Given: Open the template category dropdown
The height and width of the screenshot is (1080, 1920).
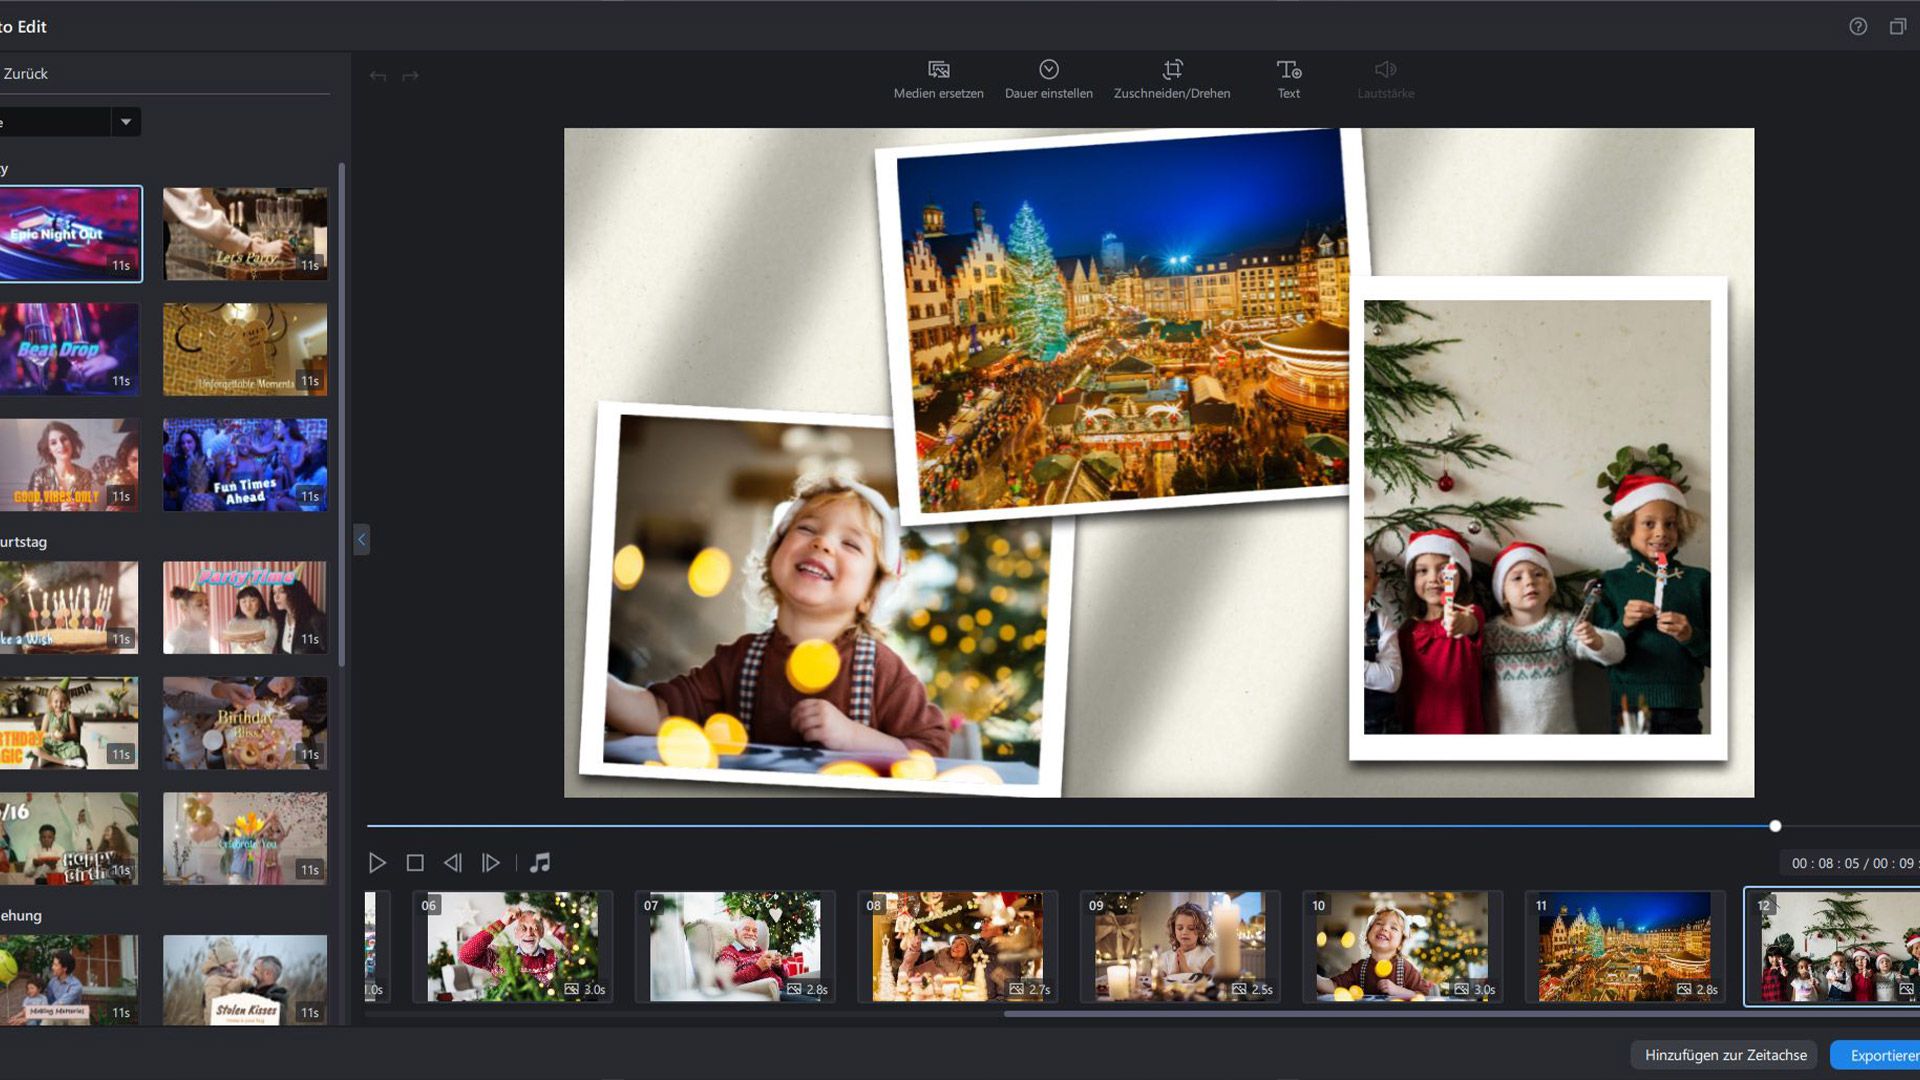Looking at the screenshot, I should click(126, 121).
